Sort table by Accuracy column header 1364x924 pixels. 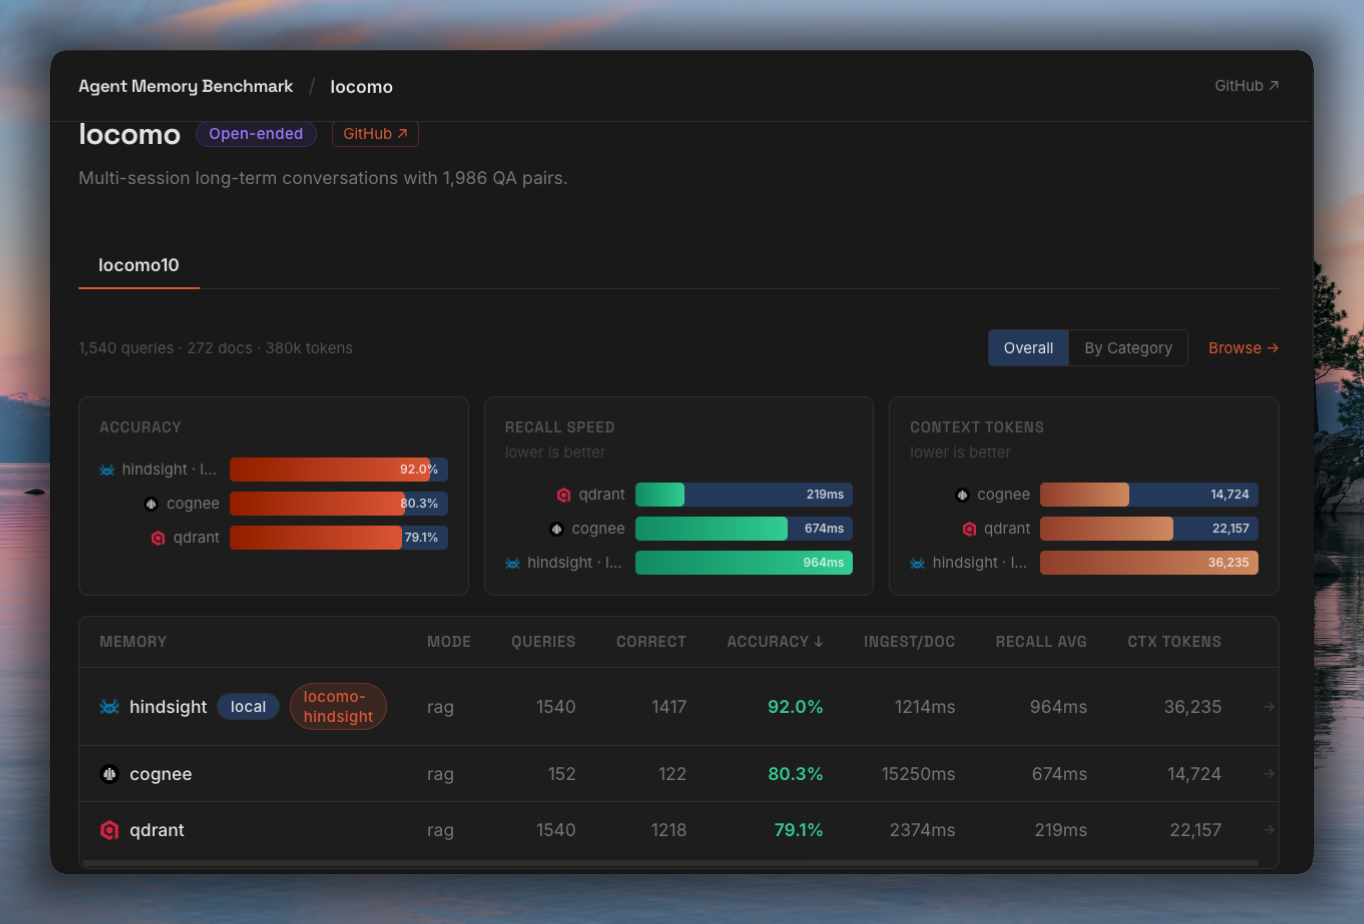coord(774,642)
